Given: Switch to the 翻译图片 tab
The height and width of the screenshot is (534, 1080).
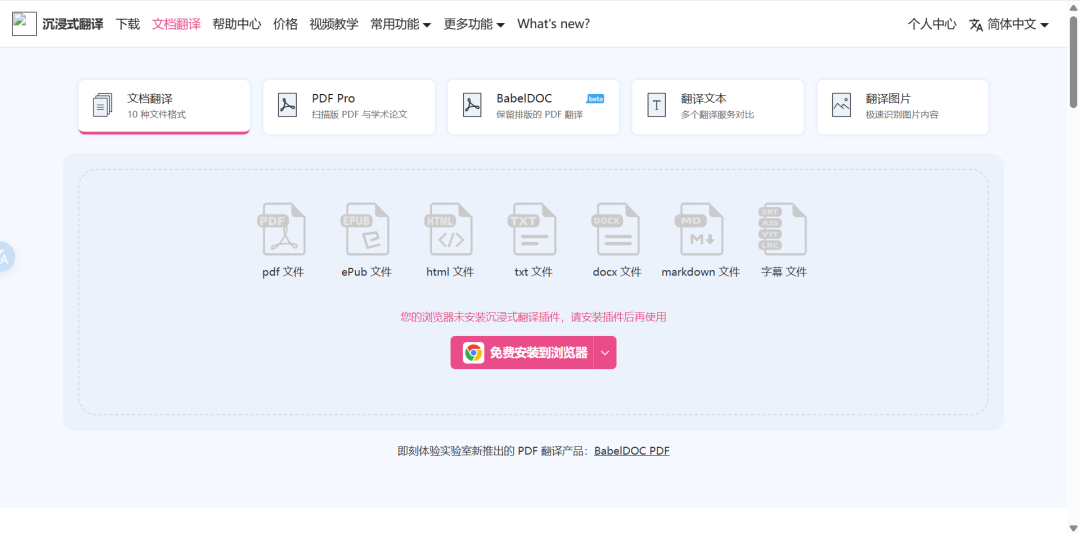Looking at the screenshot, I should (x=902, y=106).
